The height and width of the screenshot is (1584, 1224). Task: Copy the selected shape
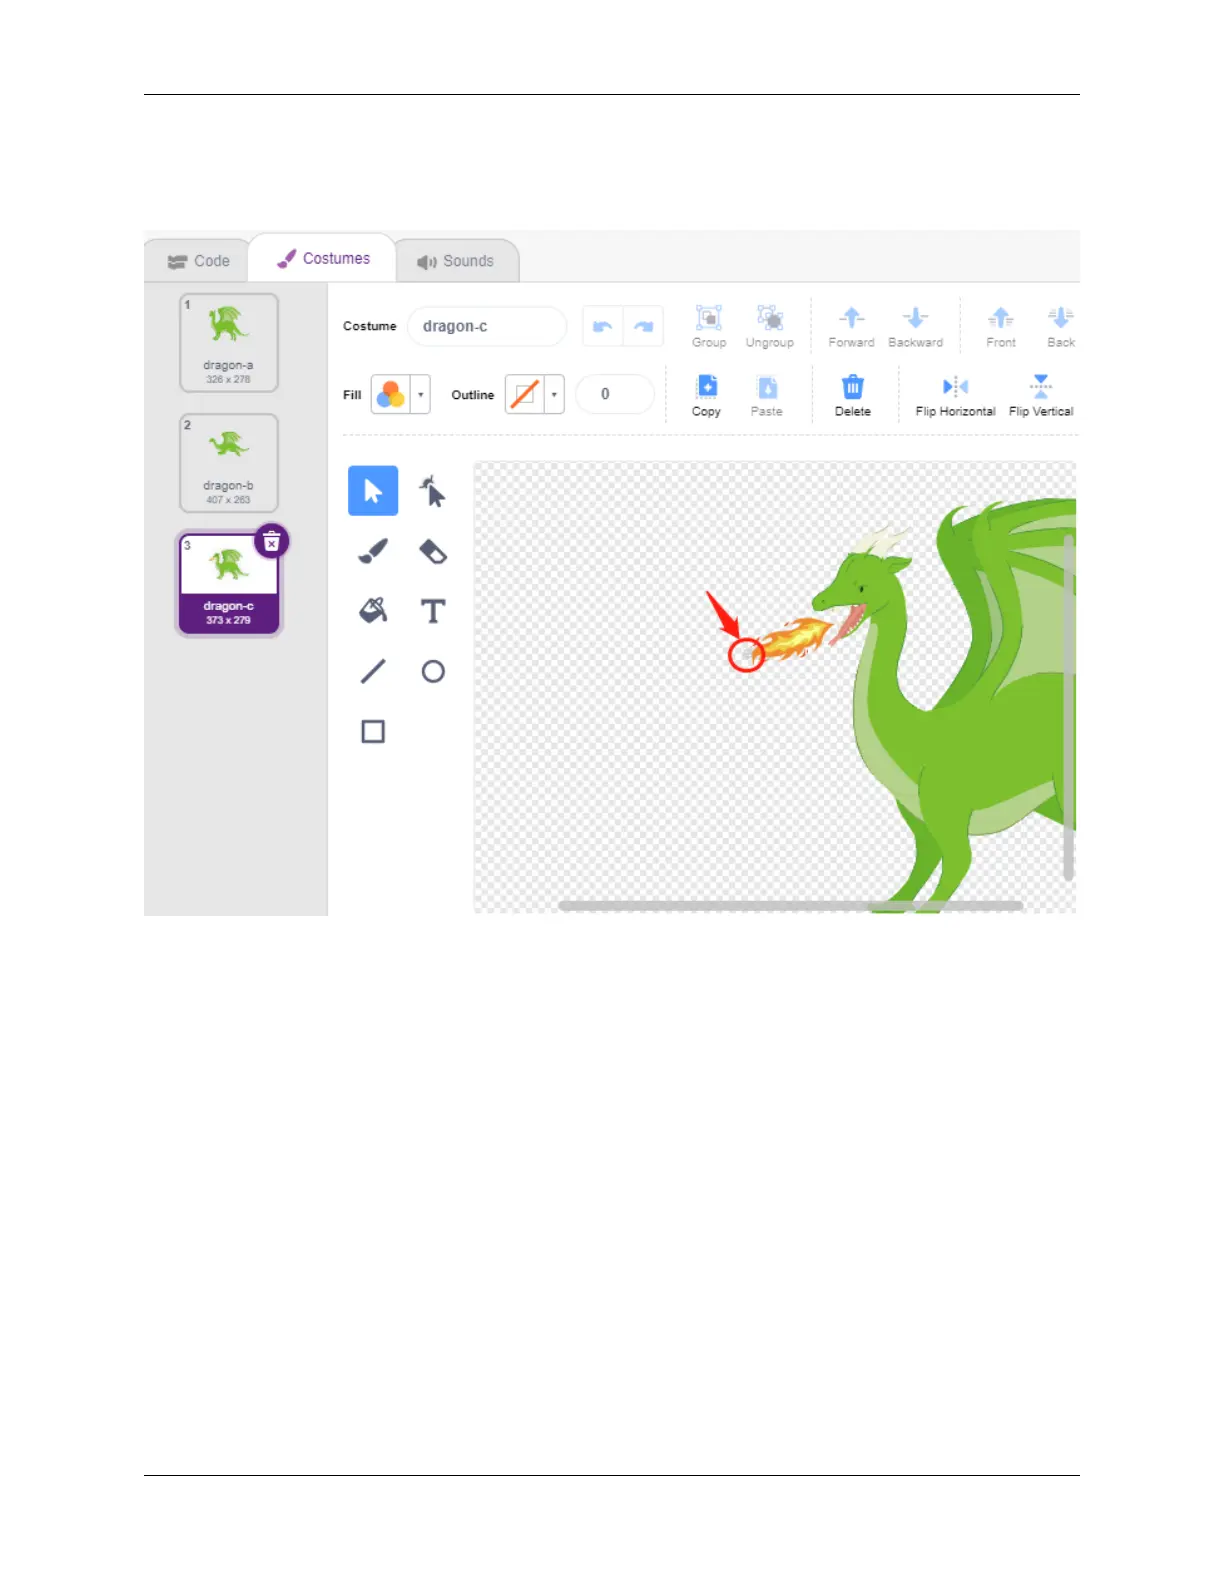(x=707, y=395)
